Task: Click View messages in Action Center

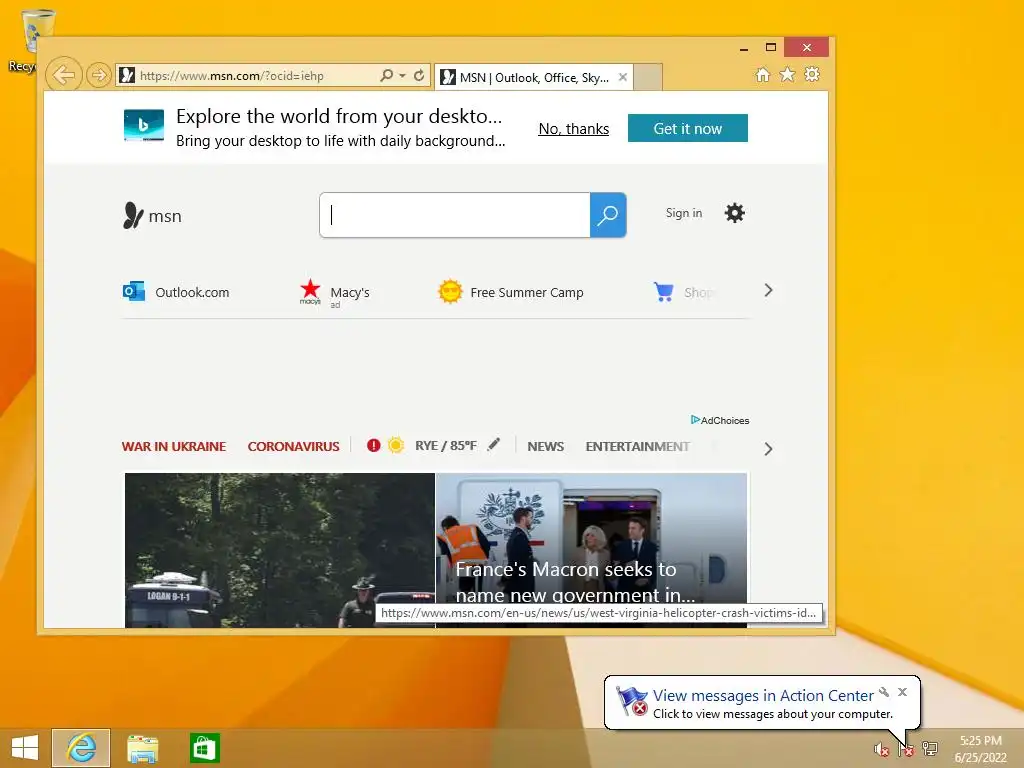Action: pyautogui.click(x=763, y=696)
